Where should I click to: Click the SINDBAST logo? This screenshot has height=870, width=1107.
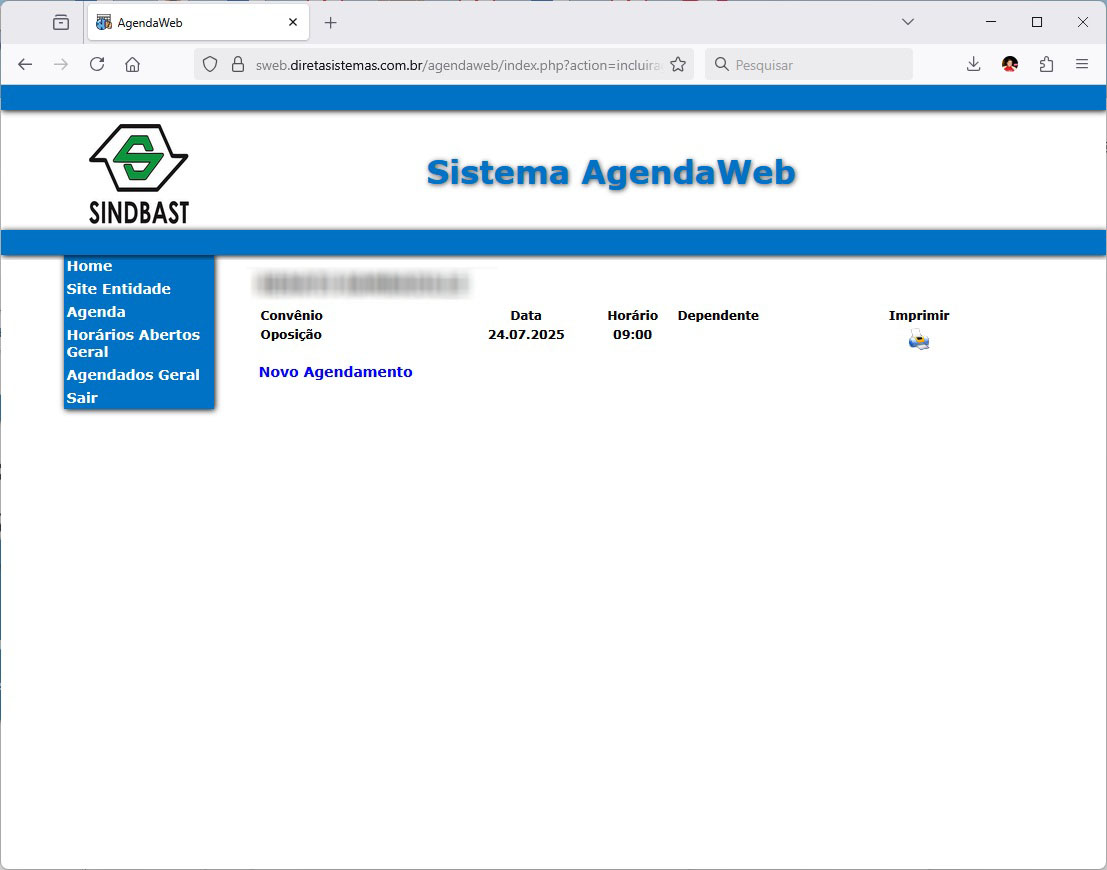[139, 173]
